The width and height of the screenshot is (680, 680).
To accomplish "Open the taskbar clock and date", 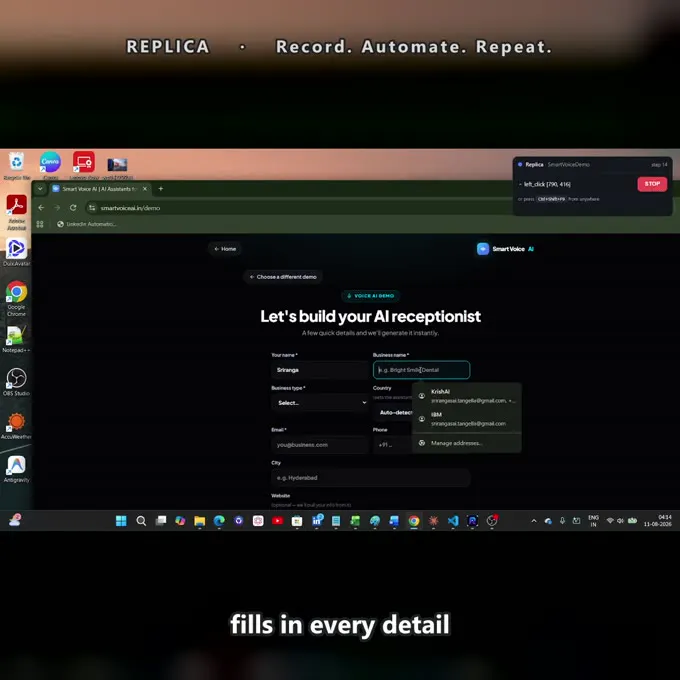I will [658, 521].
